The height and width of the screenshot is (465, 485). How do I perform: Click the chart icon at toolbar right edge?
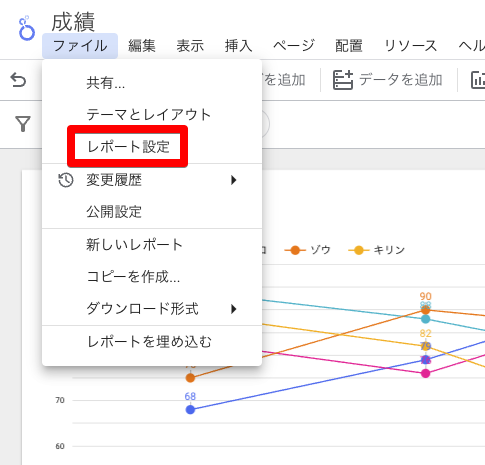coord(478,80)
